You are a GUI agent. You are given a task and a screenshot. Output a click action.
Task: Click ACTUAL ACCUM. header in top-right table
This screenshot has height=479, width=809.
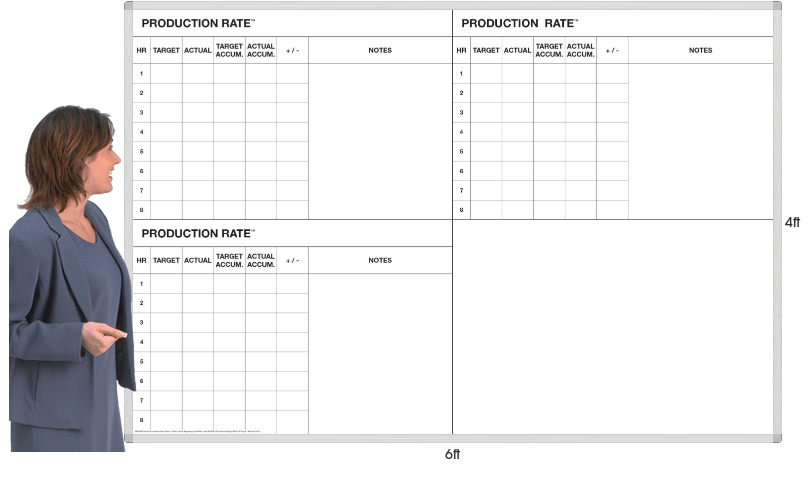point(580,50)
